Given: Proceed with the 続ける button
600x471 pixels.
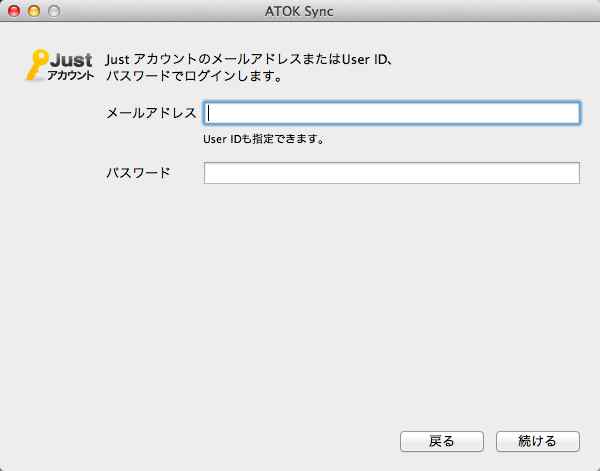Looking at the screenshot, I should coord(538,442).
